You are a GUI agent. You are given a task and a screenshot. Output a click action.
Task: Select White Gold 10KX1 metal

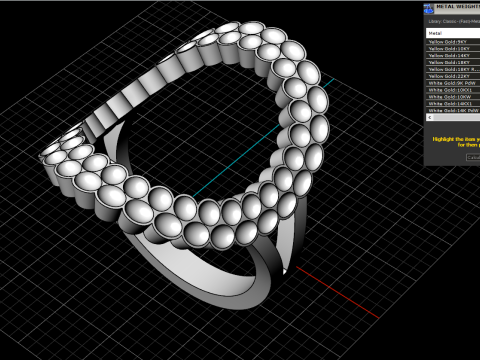click(453, 90)
